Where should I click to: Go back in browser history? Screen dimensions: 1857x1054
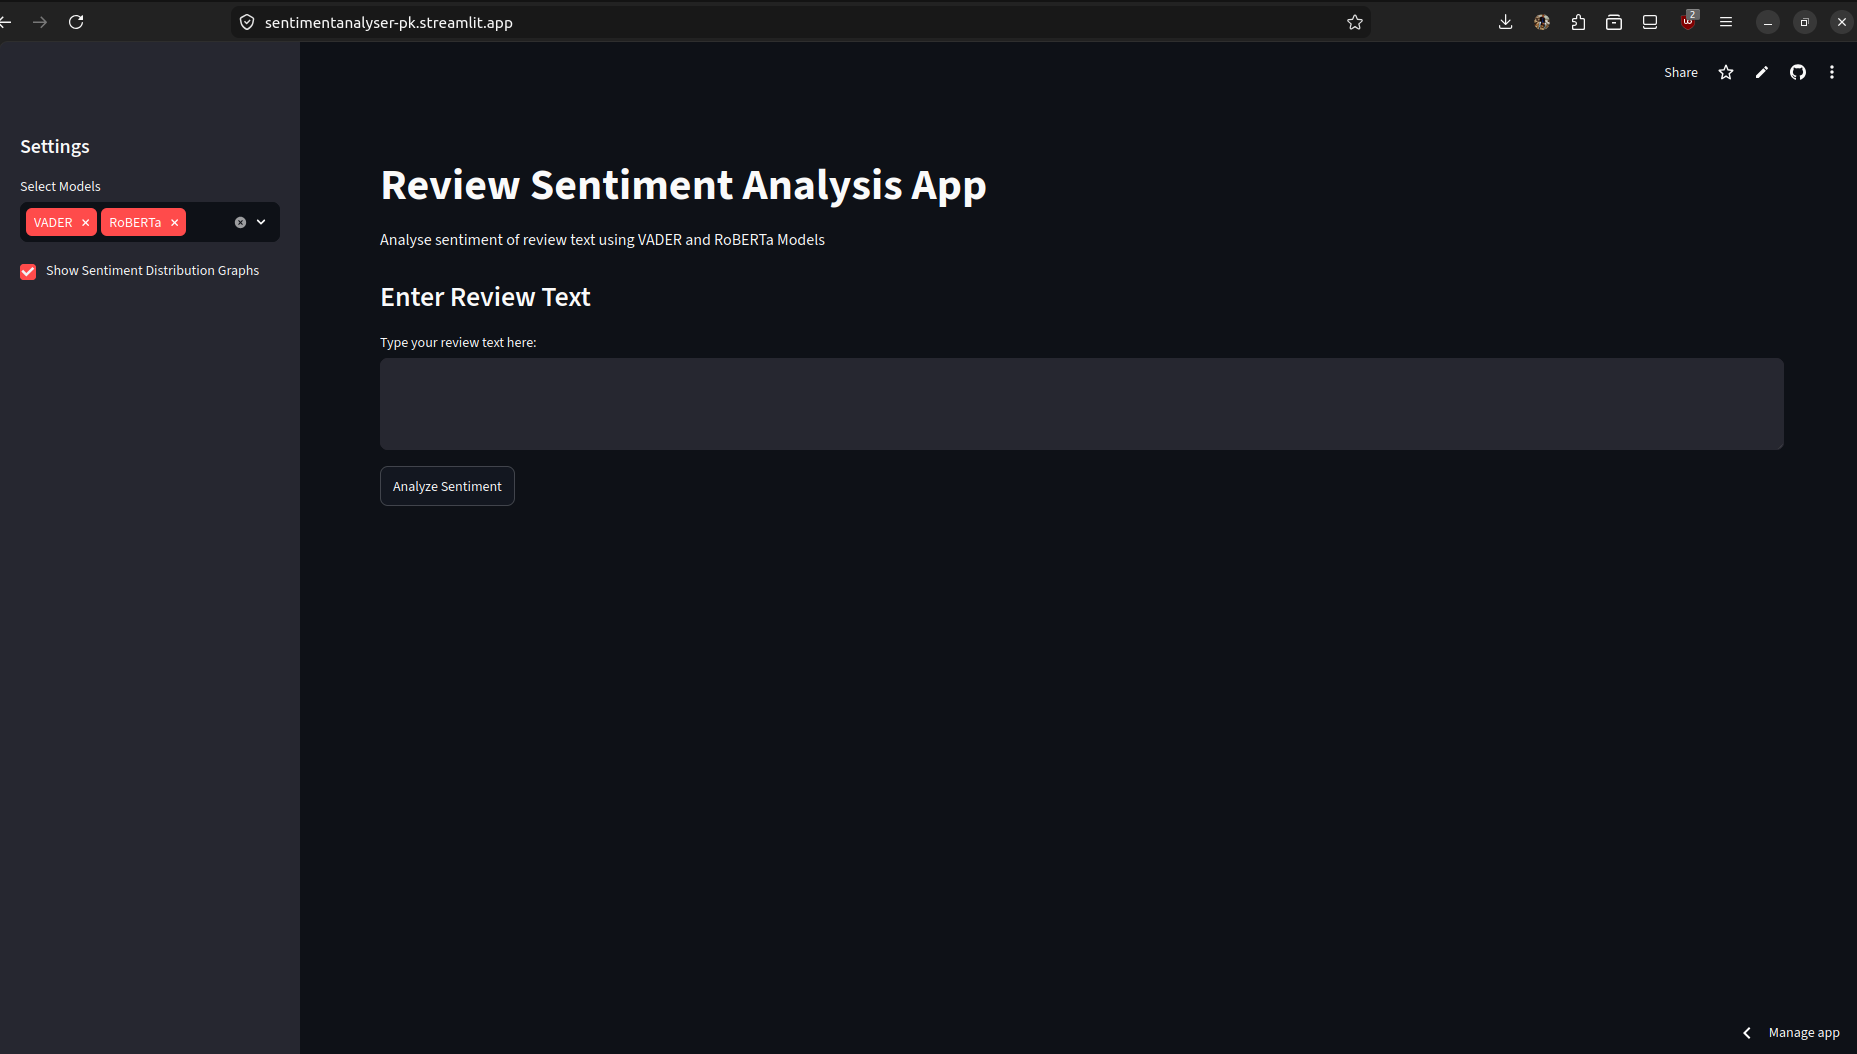point(5,22)
